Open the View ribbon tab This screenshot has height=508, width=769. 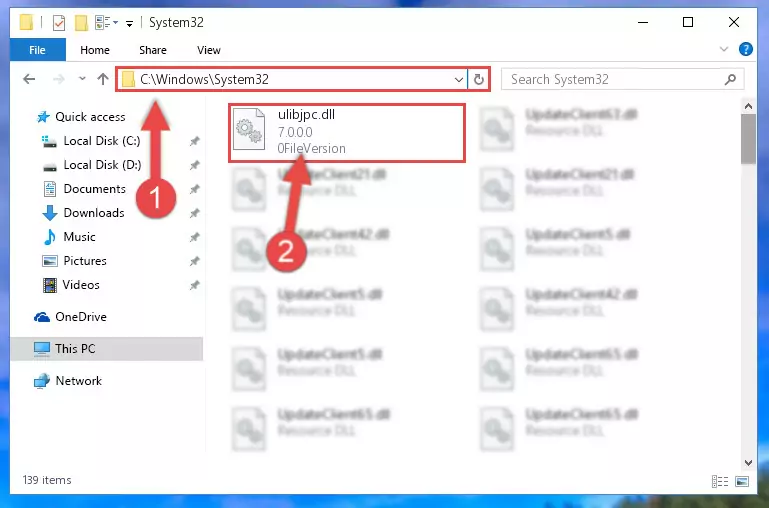tap(208, 50)
